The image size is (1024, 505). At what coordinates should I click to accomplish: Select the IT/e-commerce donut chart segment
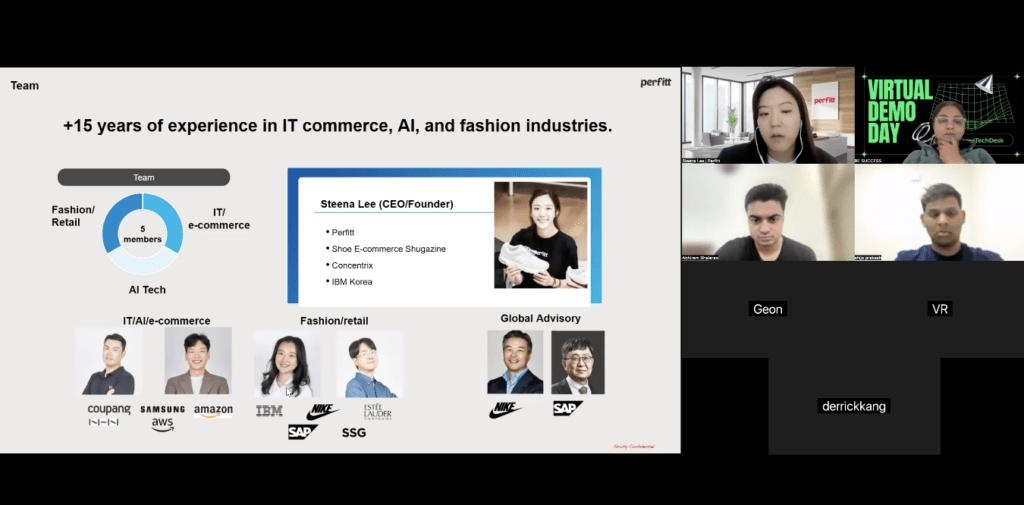tap(171, 222)
